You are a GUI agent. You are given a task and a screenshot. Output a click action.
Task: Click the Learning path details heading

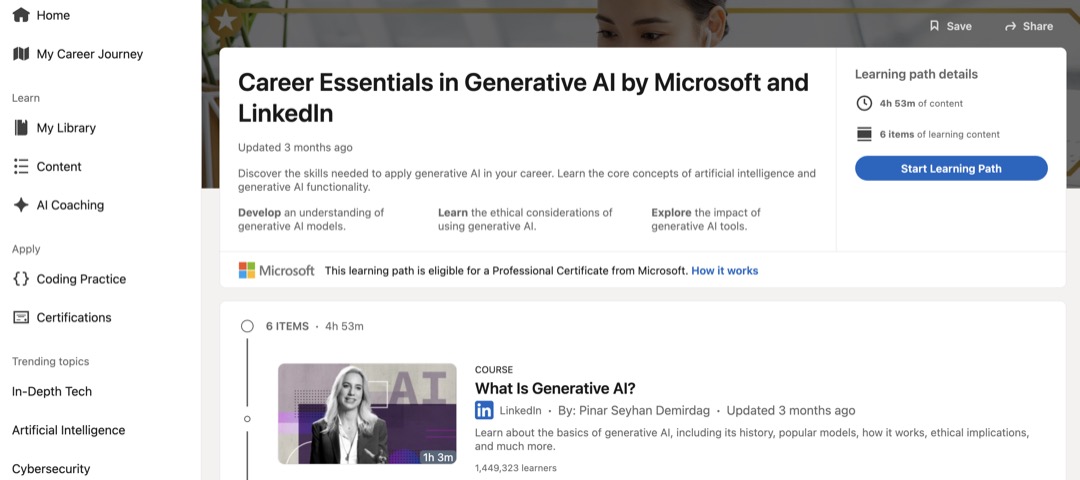tap(916, 74)
